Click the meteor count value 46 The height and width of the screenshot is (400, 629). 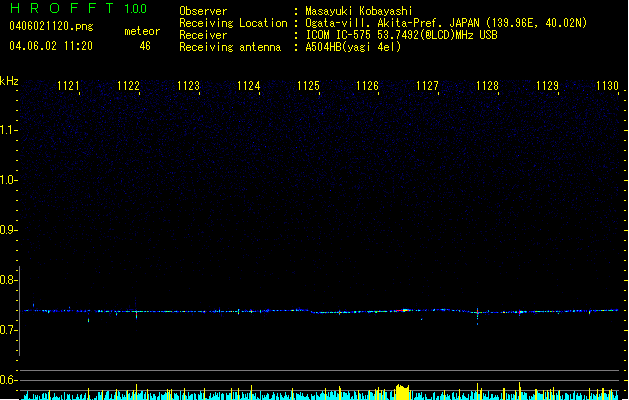145,46
